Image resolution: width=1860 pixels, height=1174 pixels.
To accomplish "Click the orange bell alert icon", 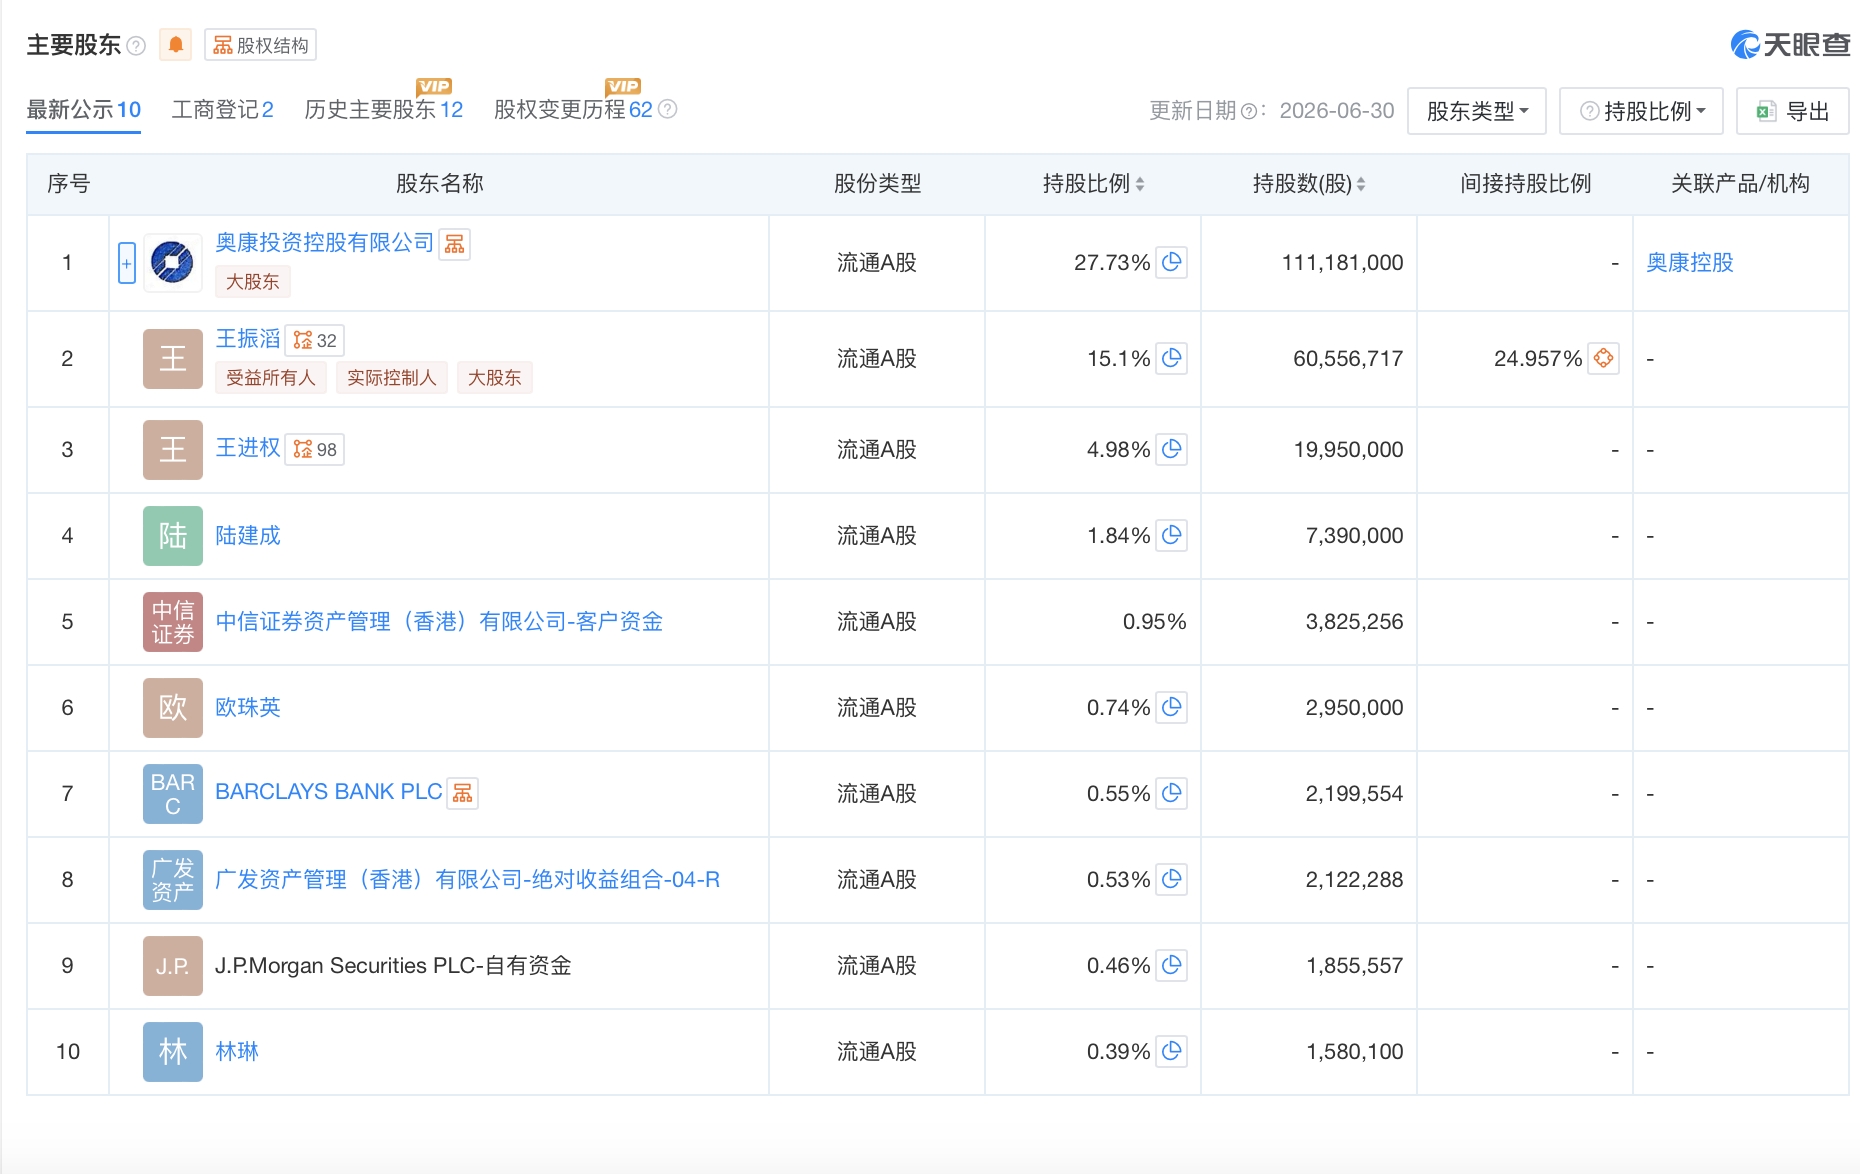I will pos(176,45).
